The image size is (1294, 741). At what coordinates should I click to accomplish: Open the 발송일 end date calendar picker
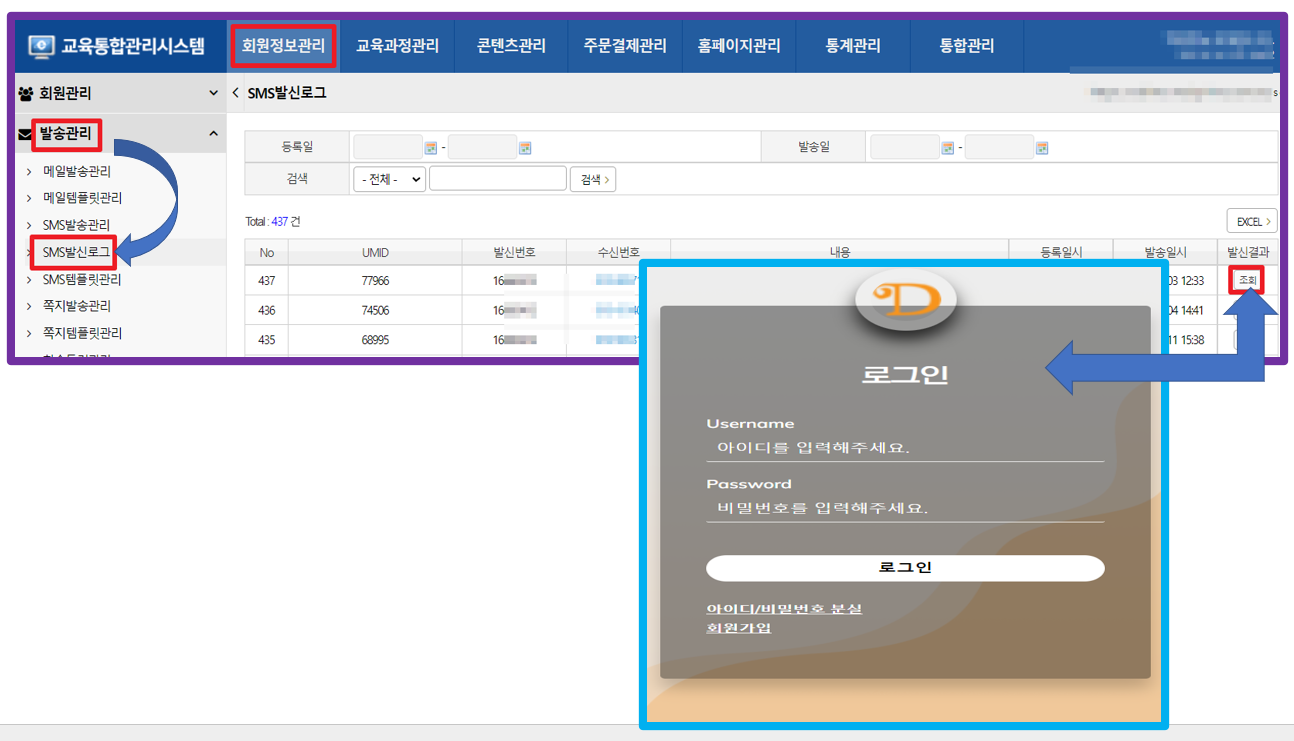coord(1042,148)
